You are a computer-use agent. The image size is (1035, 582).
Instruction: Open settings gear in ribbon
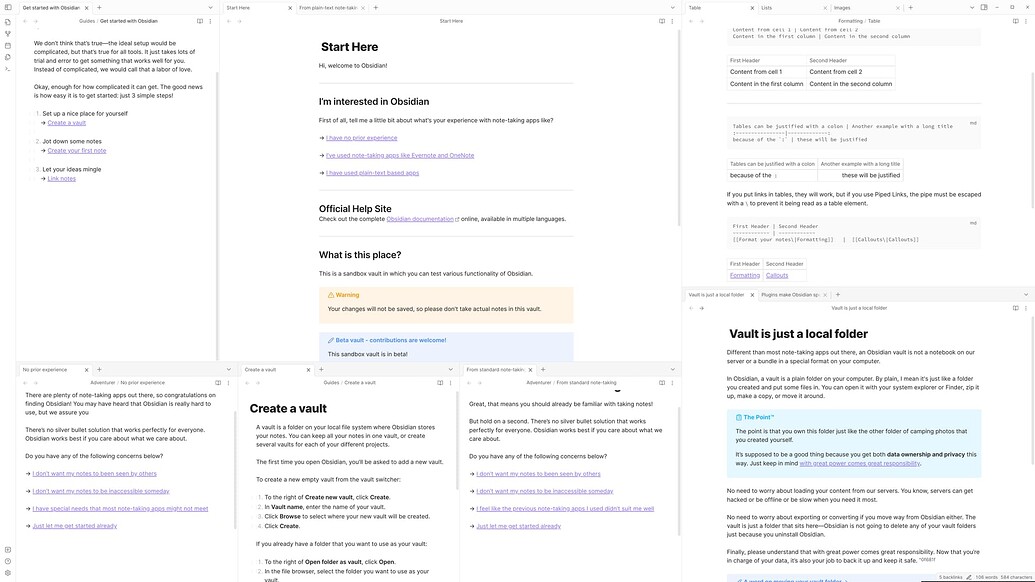(8, 573)
